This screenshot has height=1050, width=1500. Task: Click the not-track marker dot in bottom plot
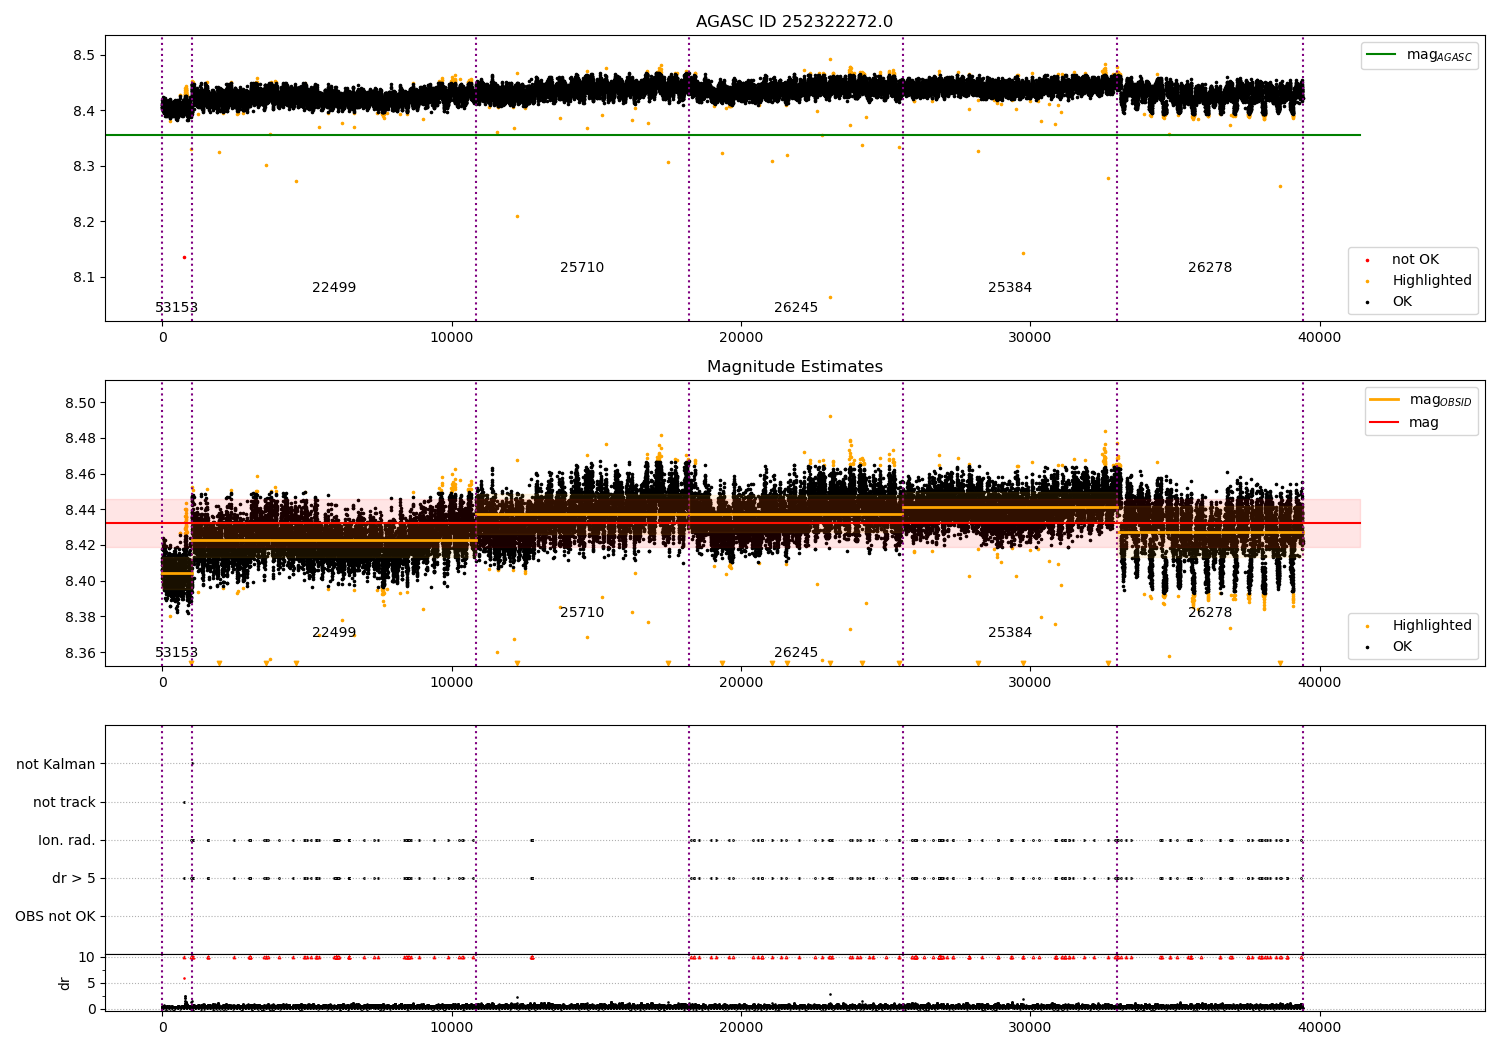(x=184, y=802)
